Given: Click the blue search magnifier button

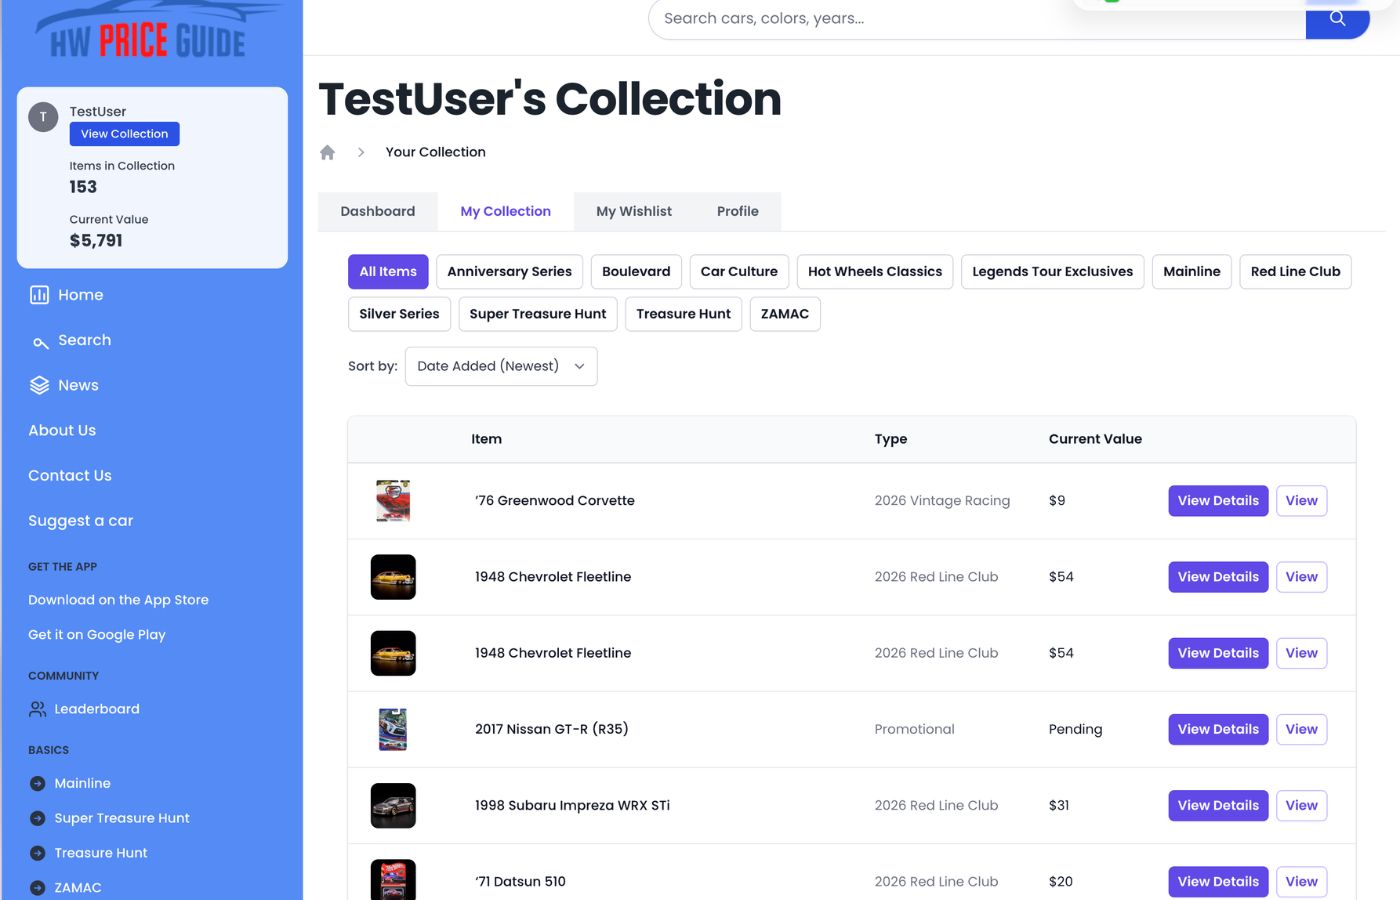Looking at the screenshot, I should (1337, 19).
